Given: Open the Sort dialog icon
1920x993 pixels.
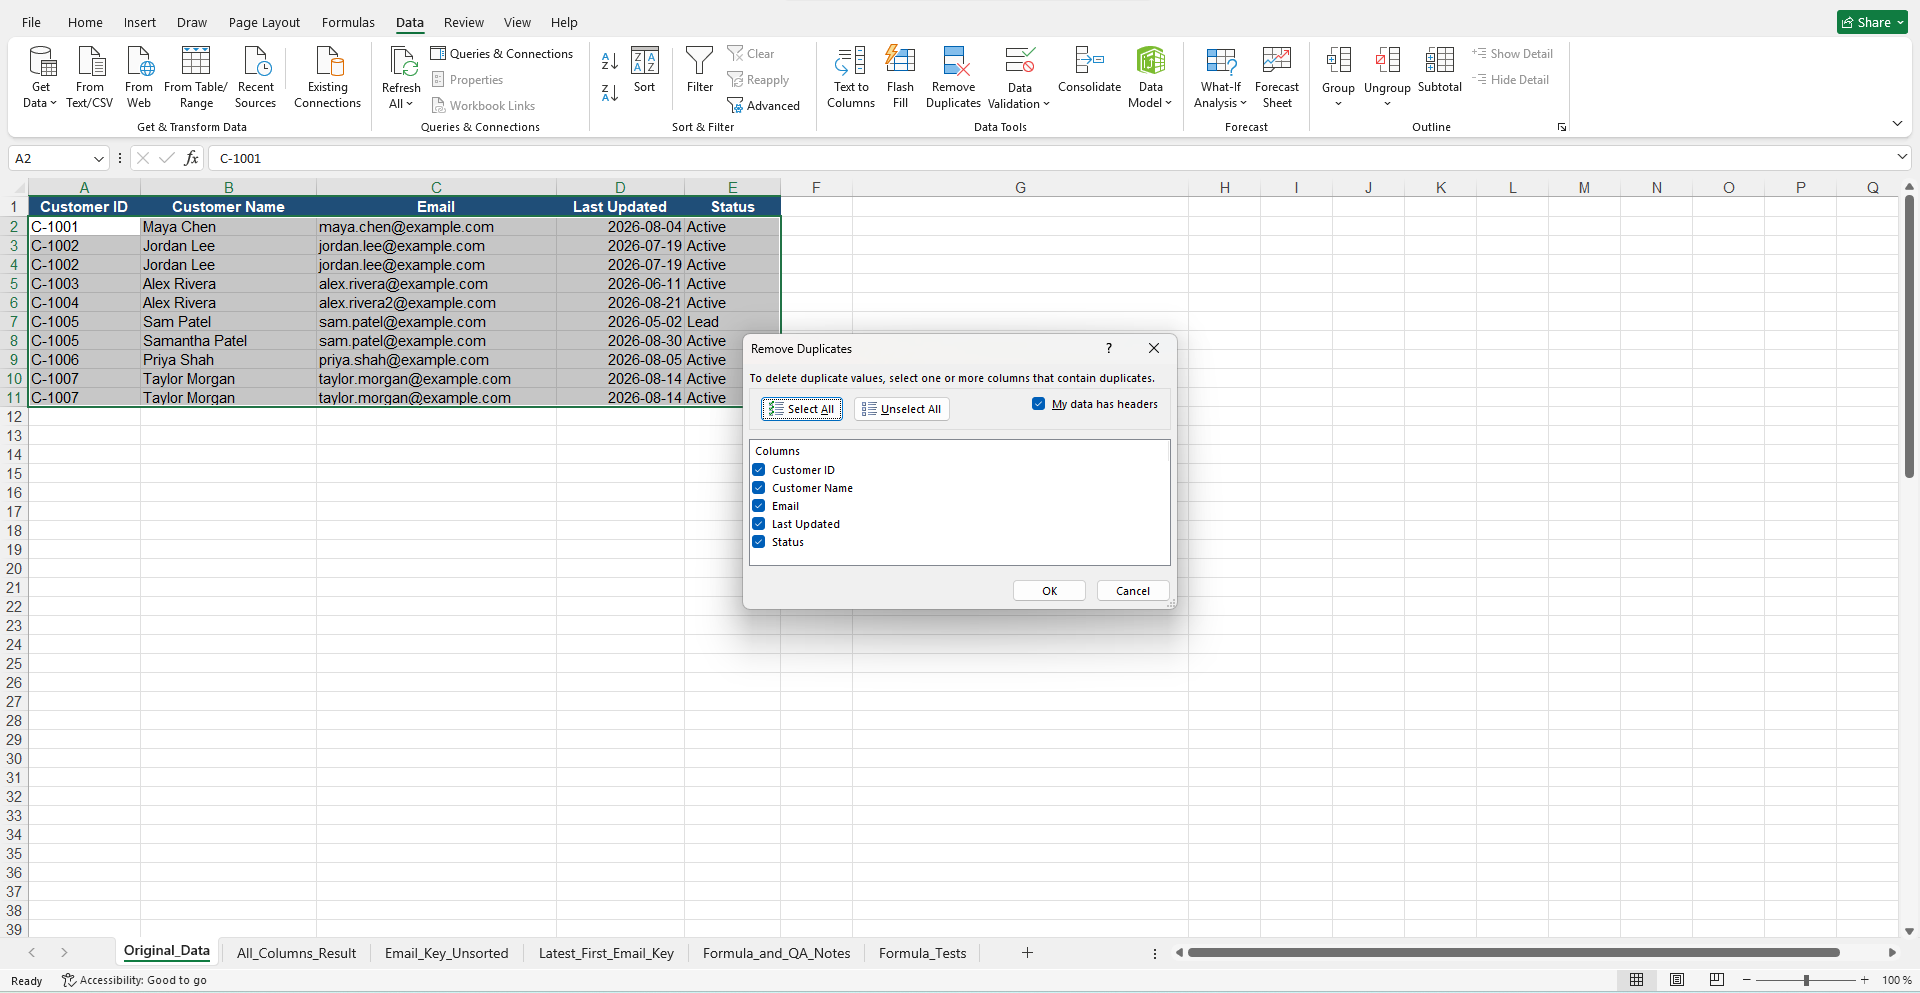Looking at the screenshot, I should click(645, 70).
